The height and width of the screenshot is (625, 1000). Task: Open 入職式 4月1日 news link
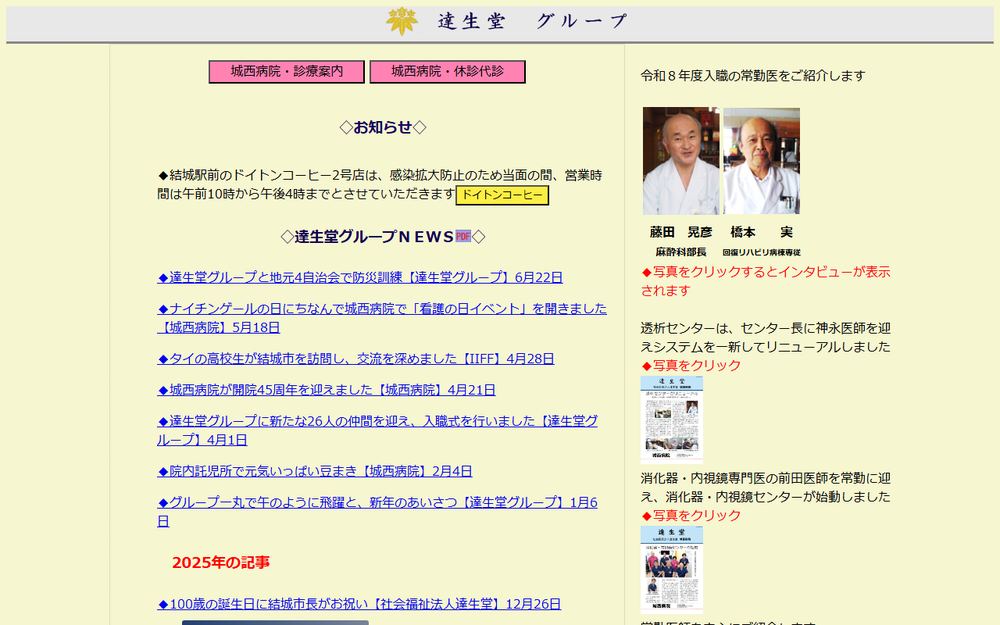point(377,430)
